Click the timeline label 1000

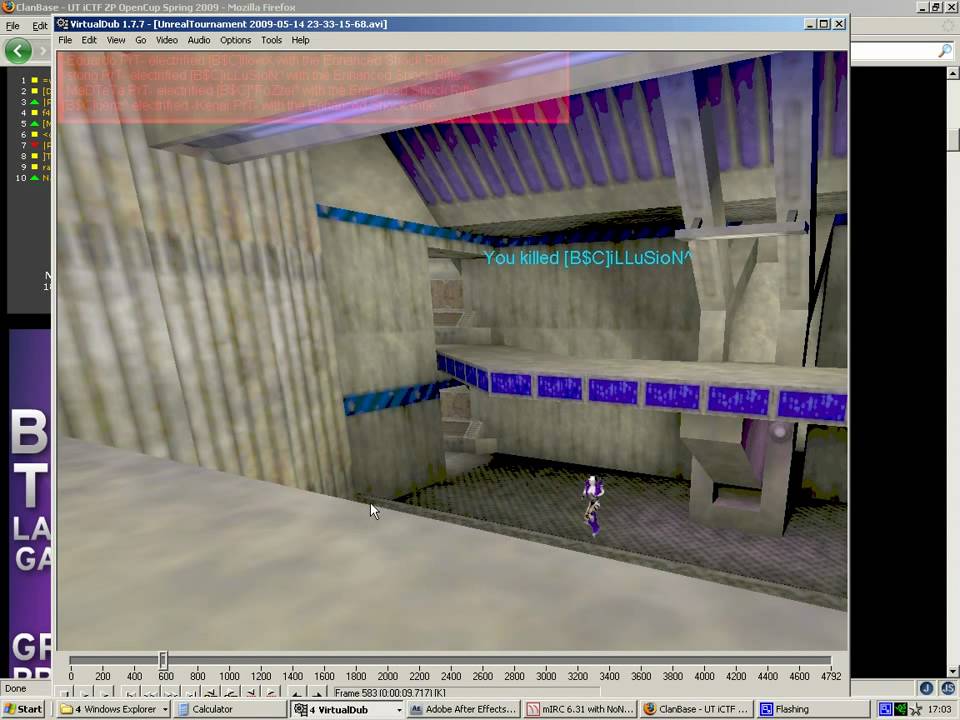point(229,676)
